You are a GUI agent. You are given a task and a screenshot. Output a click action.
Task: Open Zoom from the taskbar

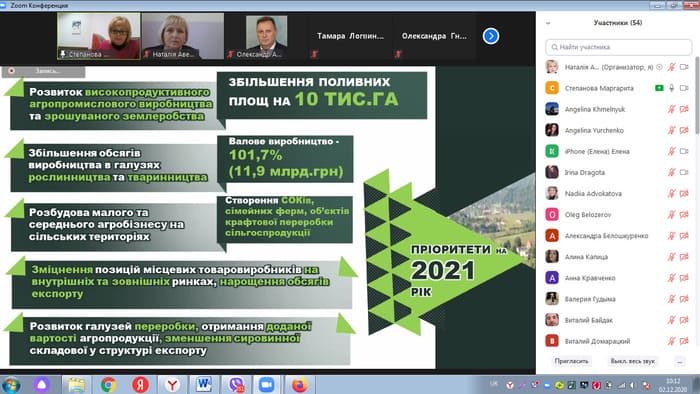(267, 385)
